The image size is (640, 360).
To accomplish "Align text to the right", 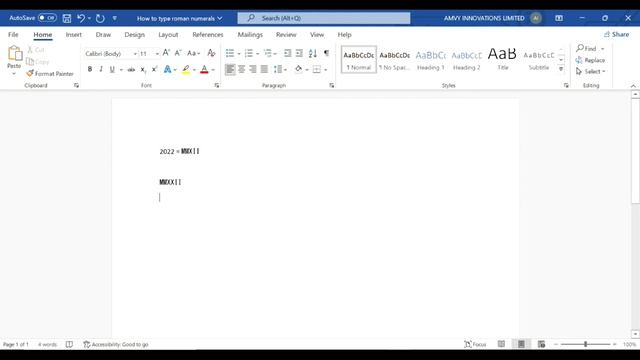I will coord(253,69).
